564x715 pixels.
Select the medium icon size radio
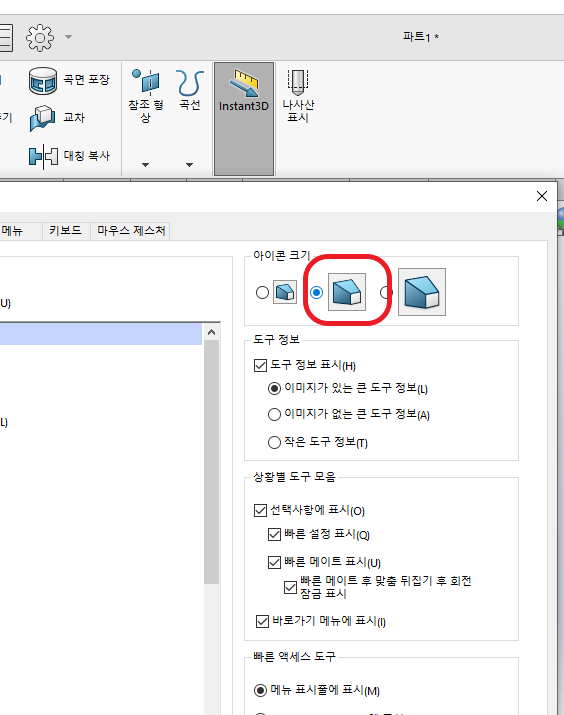[x=316, y=292]
